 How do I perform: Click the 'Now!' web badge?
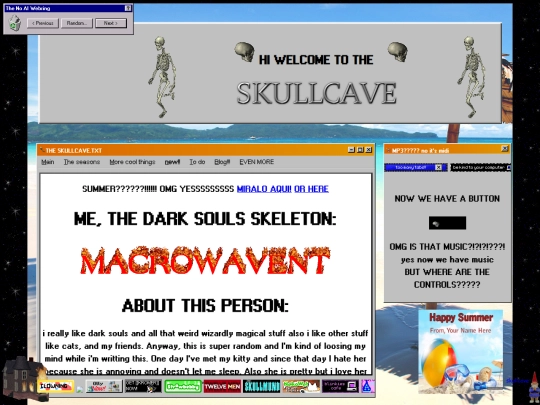(104, 386)
